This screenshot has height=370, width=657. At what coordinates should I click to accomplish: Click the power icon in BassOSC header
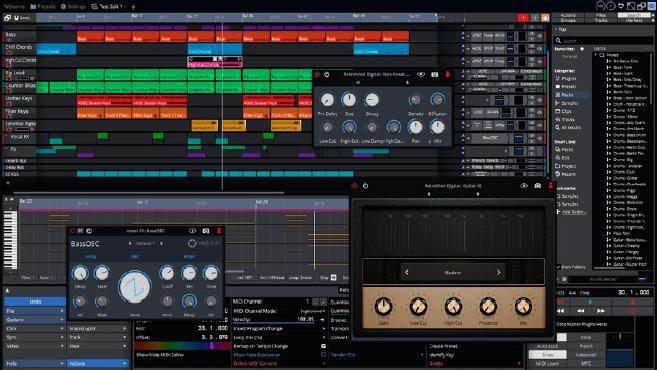(89, 231)
